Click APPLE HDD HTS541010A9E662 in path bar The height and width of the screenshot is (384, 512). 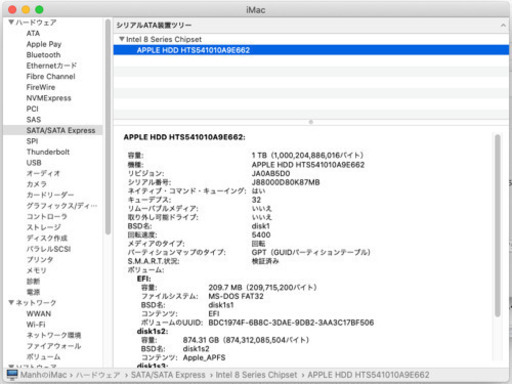[x=368, y=375]
